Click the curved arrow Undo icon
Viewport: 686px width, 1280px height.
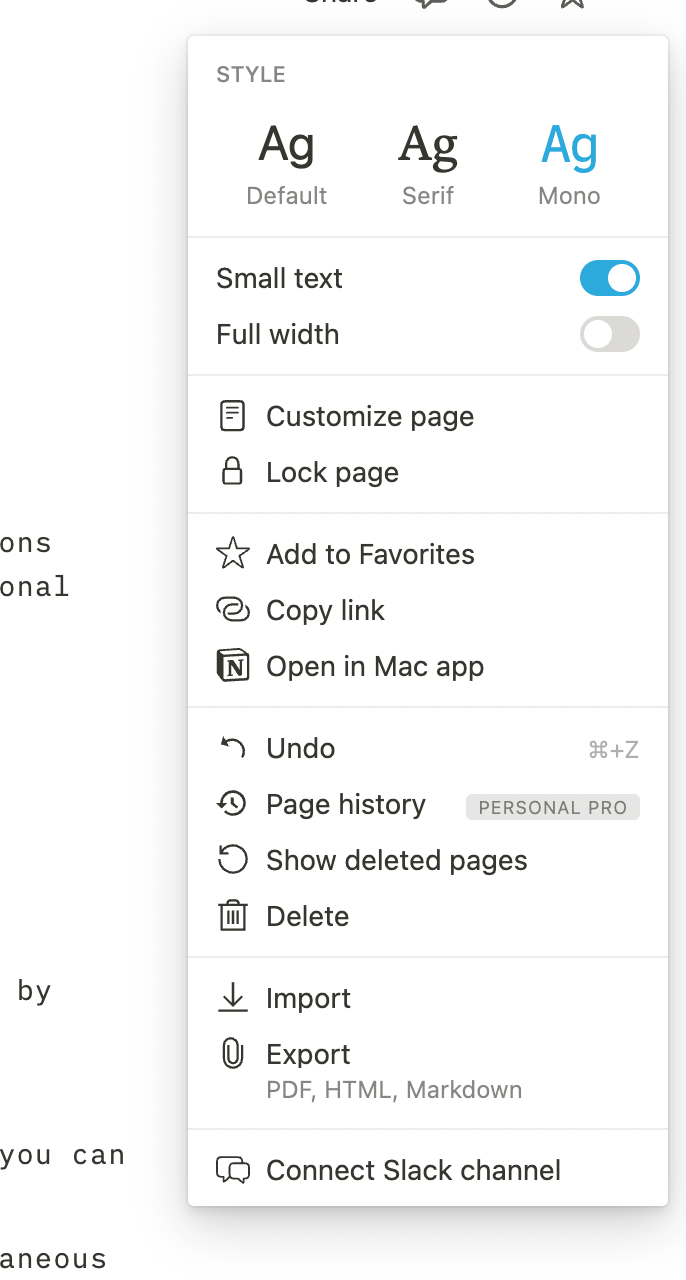[x=232, y=747]
